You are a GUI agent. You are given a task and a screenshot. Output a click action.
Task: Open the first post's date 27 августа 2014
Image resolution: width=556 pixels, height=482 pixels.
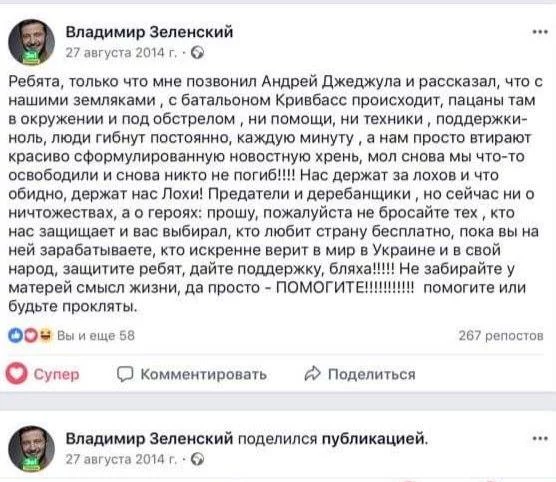[x=121, y=53]
